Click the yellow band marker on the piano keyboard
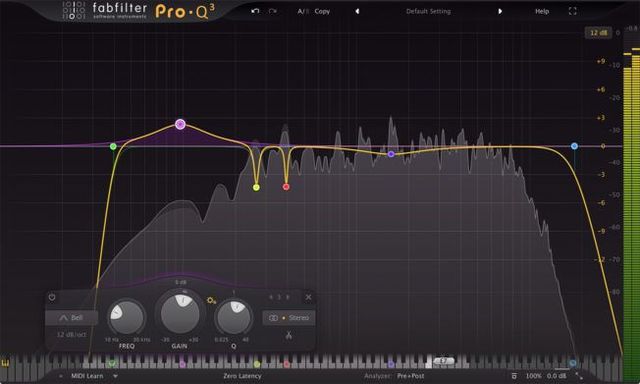 (x=257, y=364)
